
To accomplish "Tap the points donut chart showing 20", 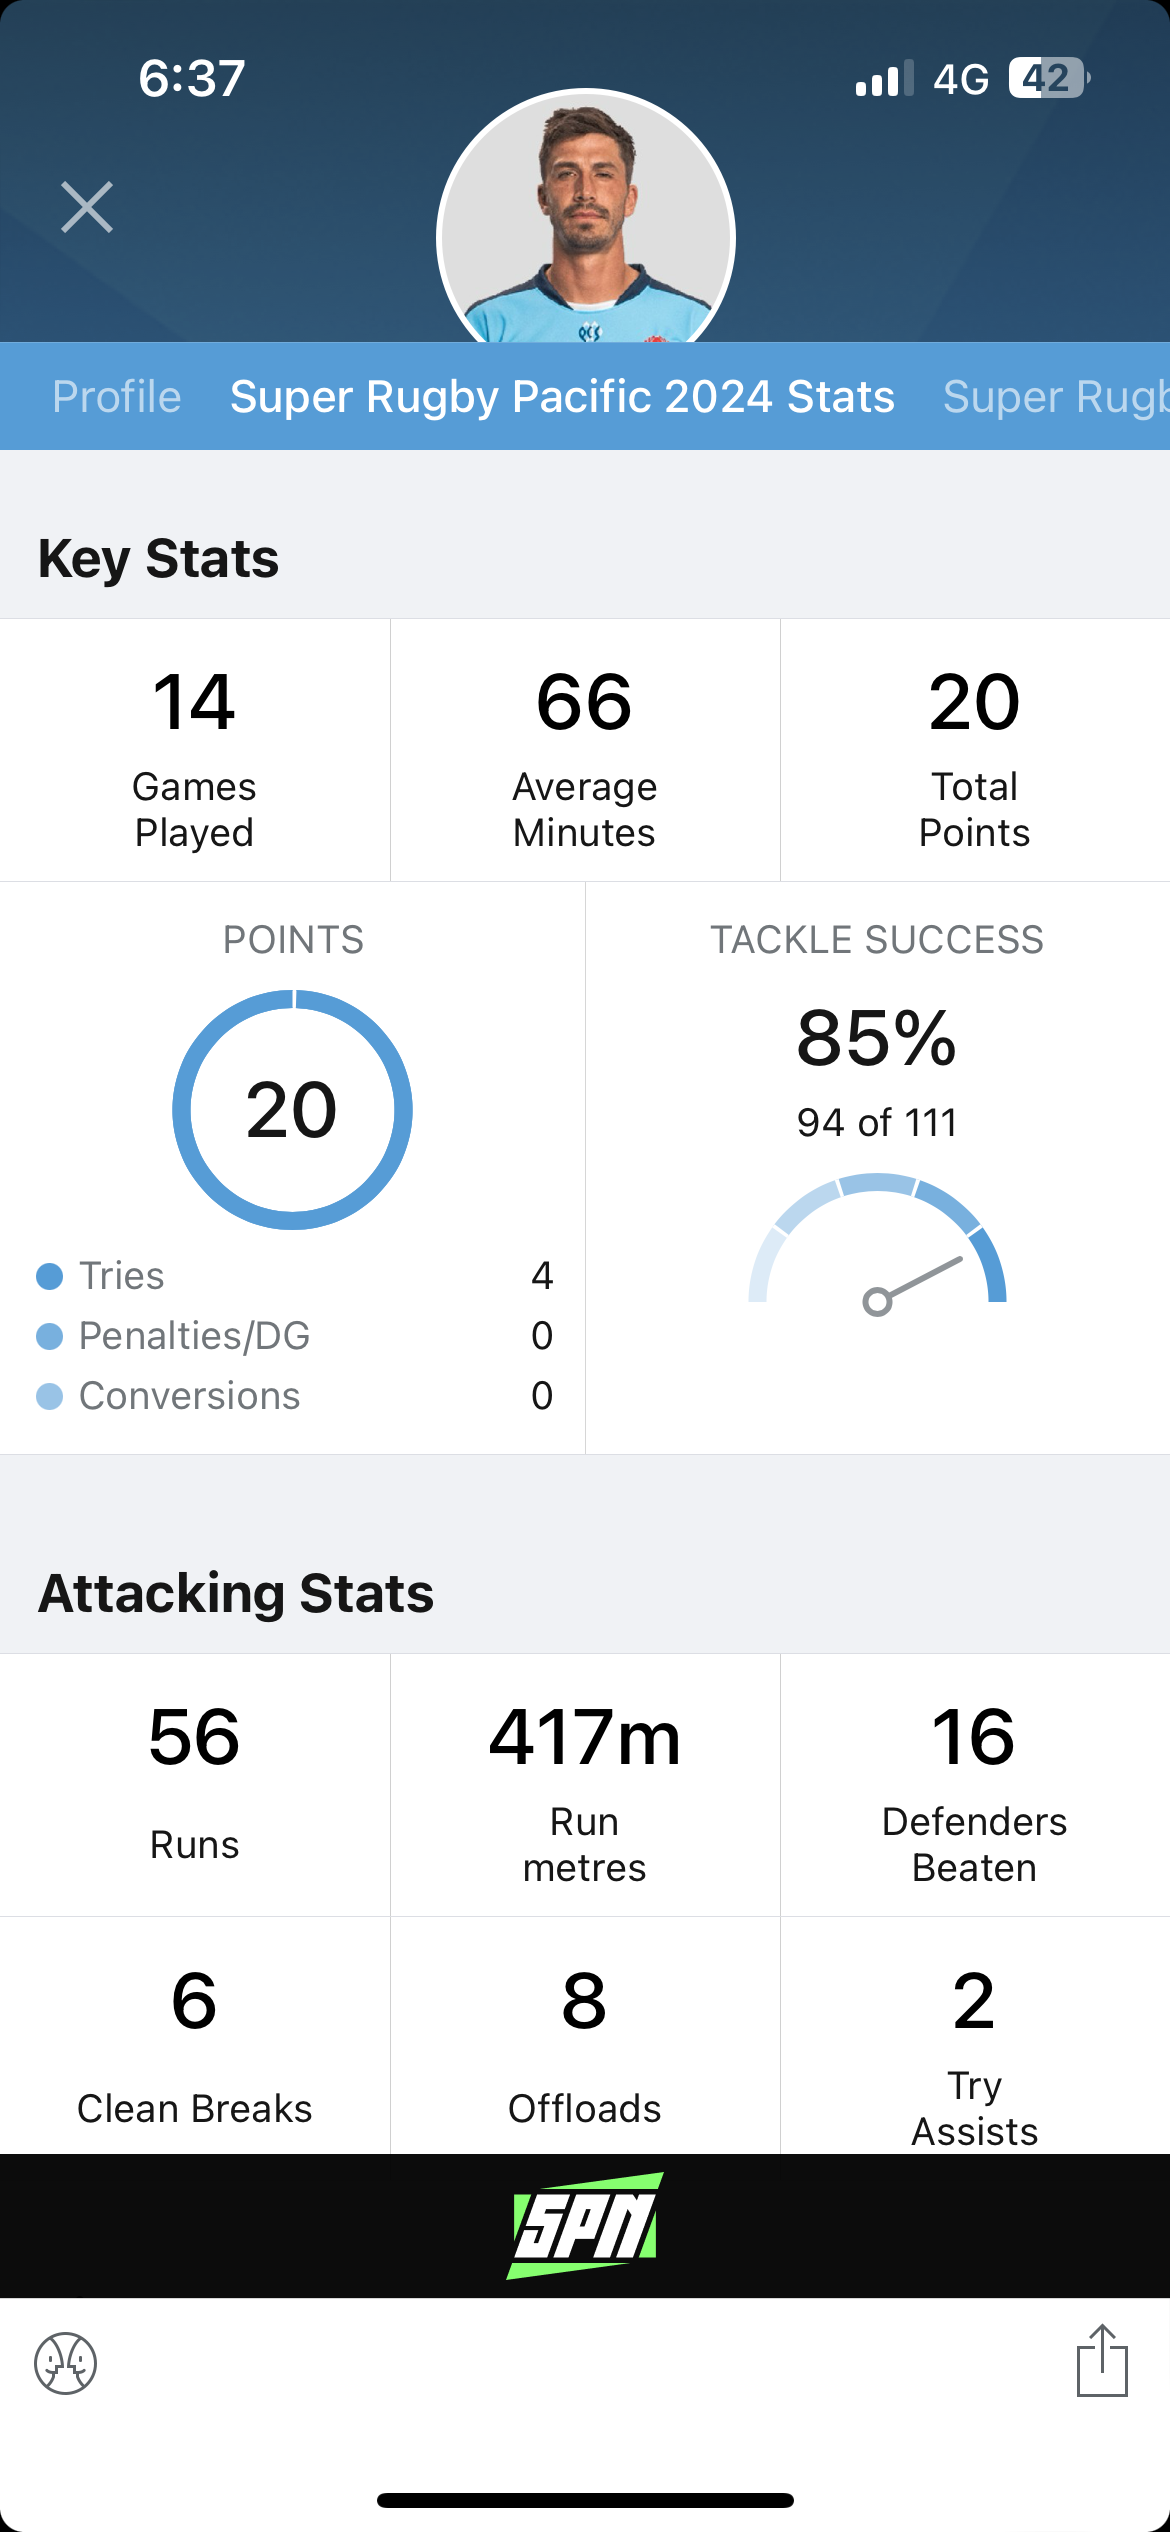I will [292, 1110].
